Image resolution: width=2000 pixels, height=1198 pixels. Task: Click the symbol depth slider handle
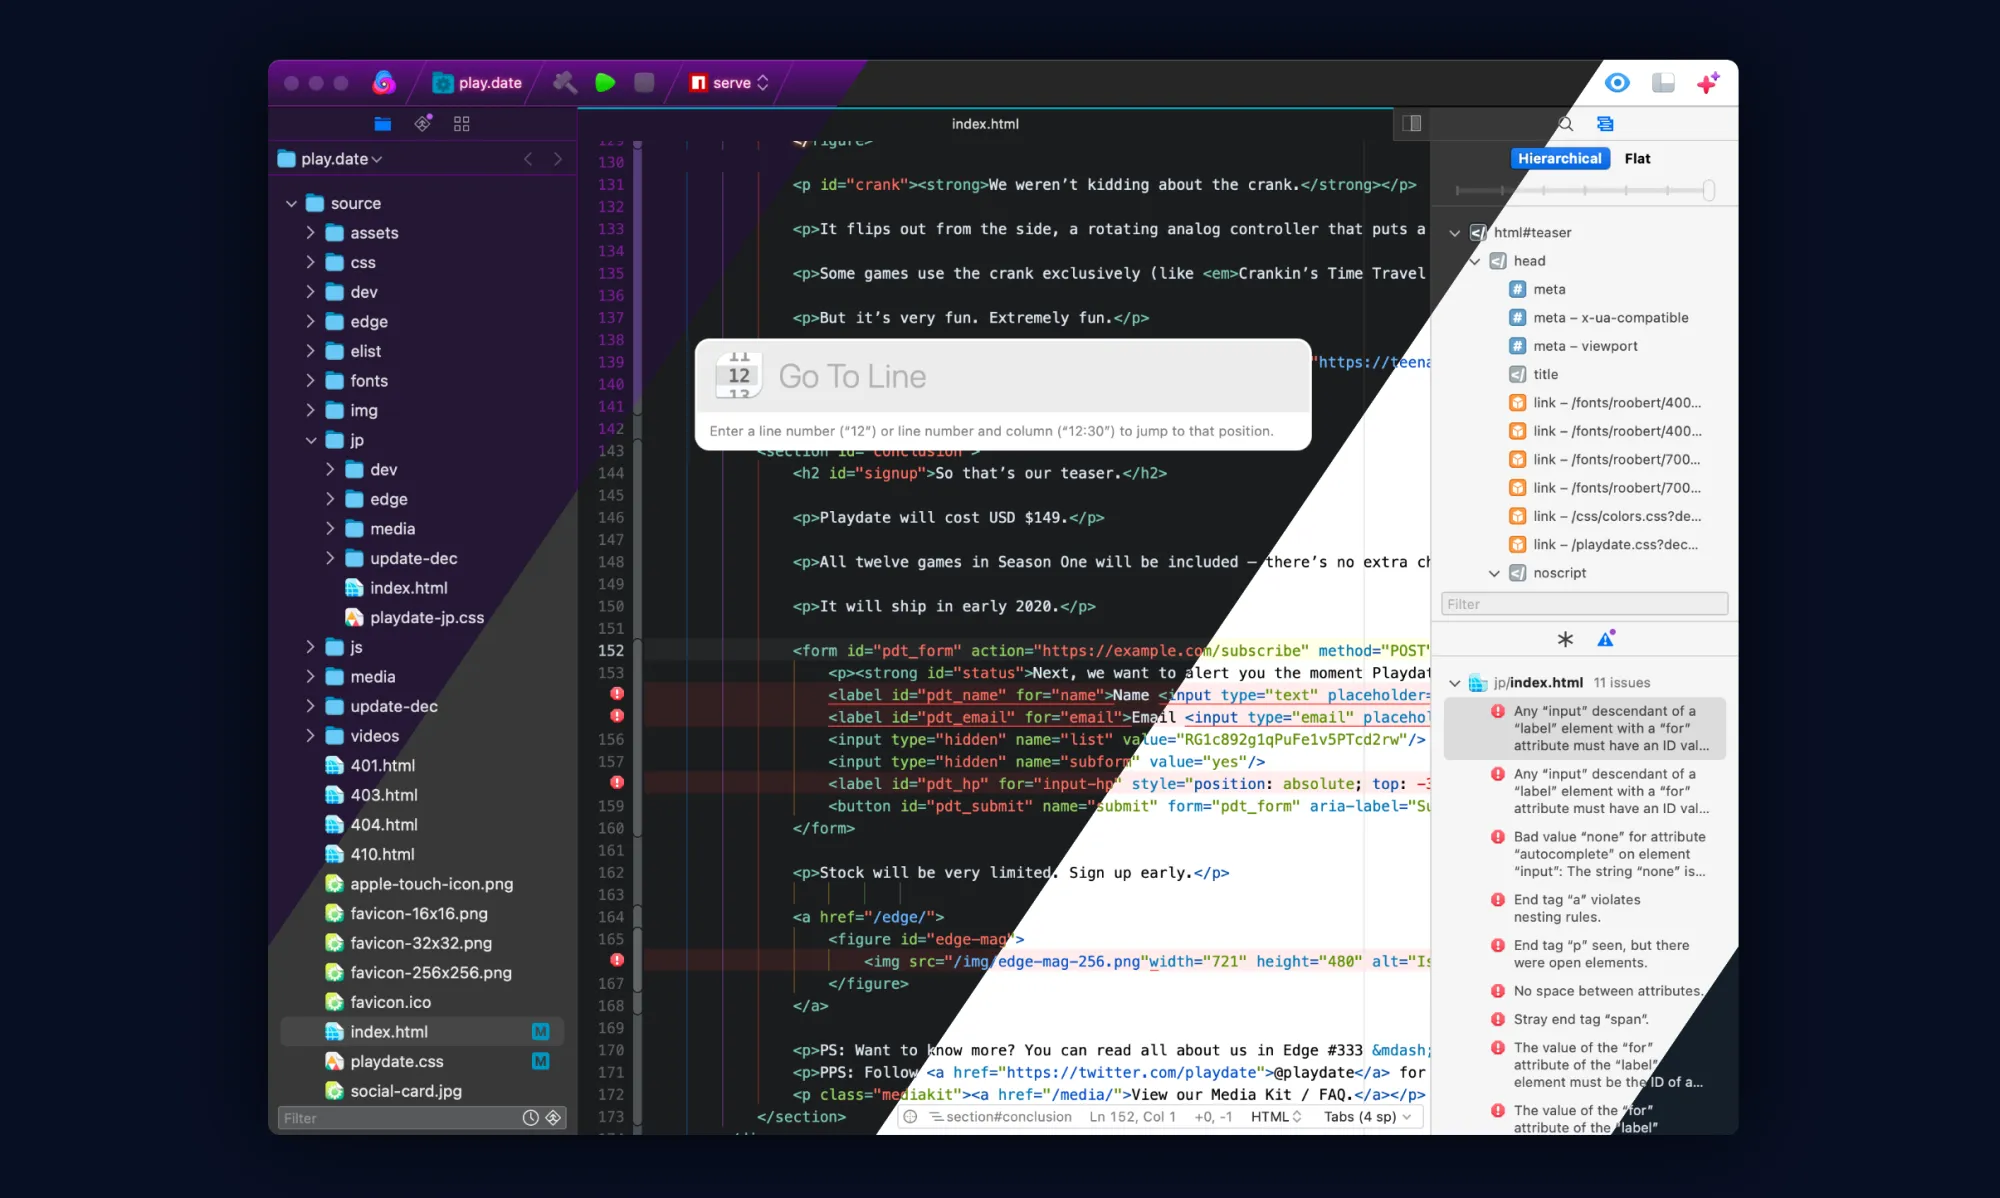1708,190
